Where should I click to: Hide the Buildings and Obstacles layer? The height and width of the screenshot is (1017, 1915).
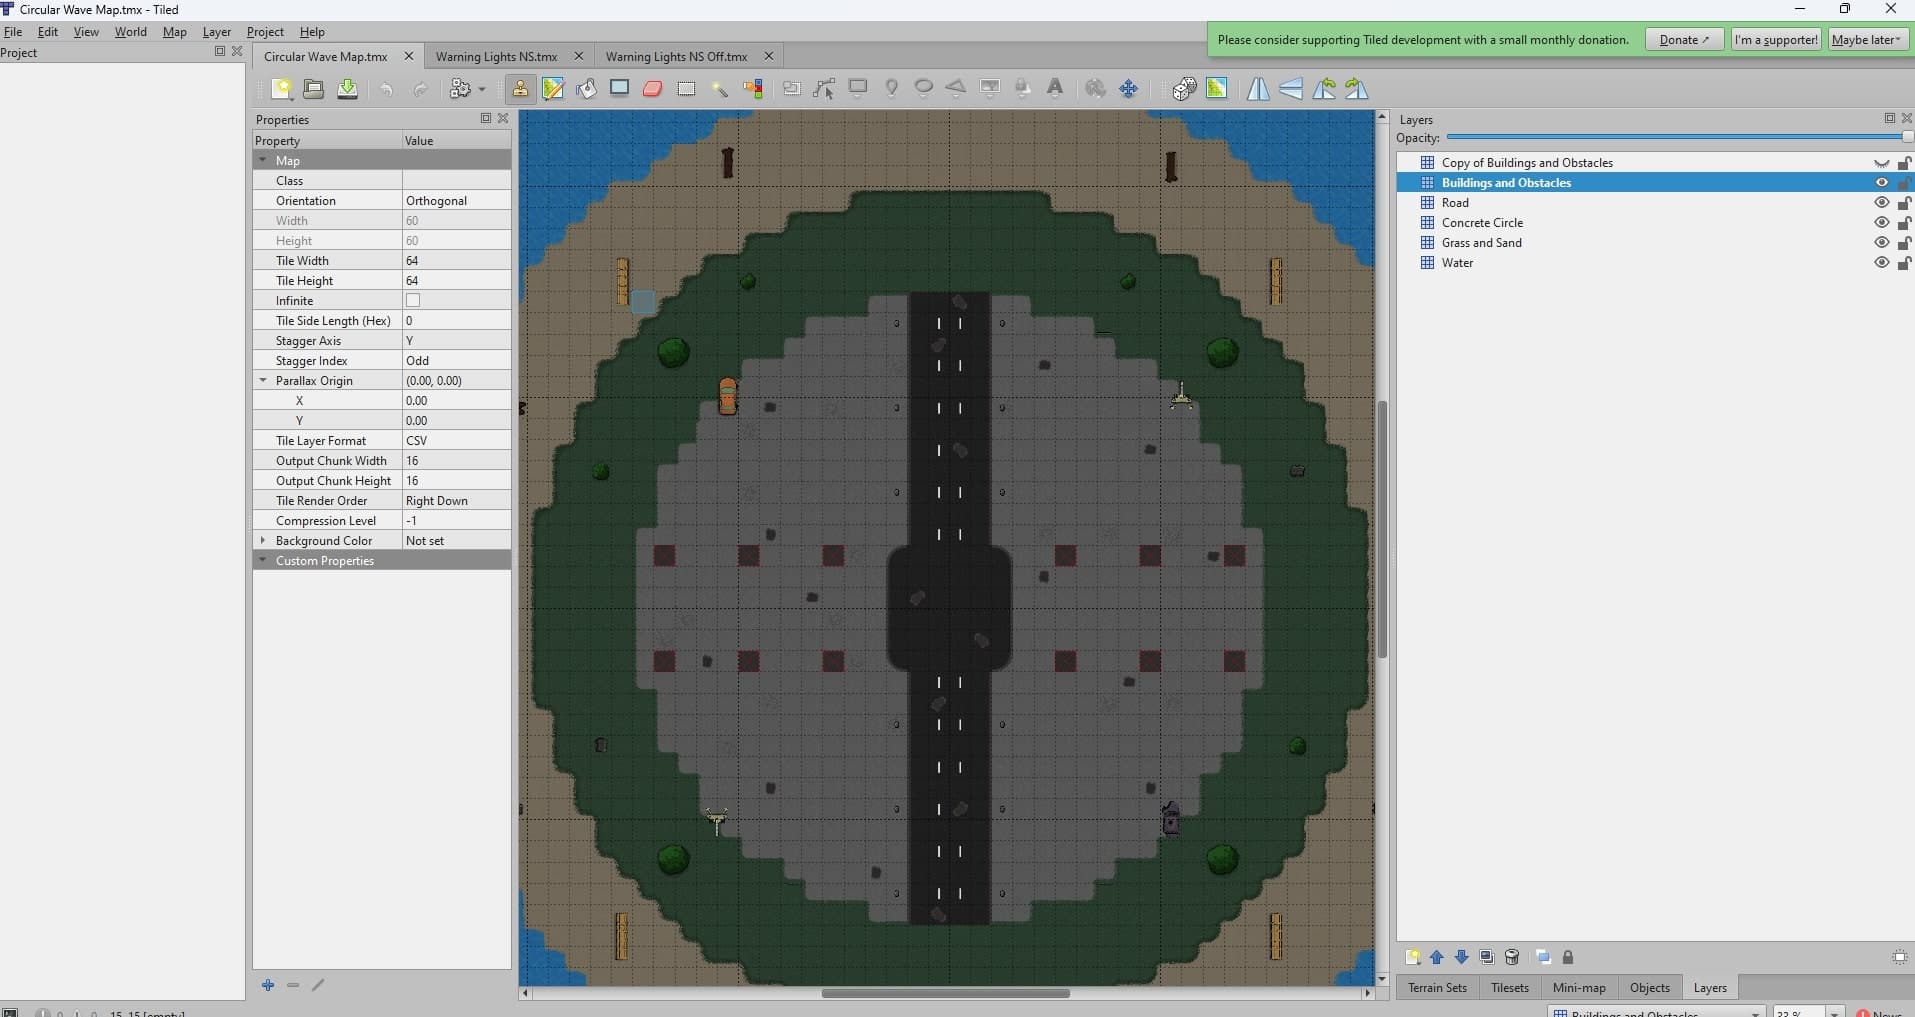pos(1881,183)
